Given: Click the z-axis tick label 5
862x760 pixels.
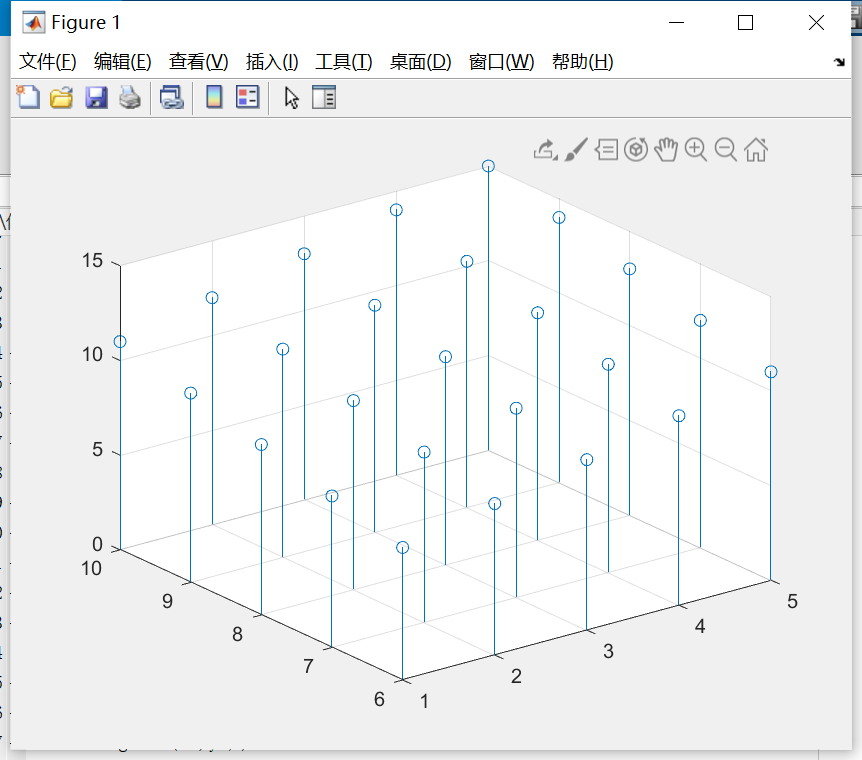Looking at the screenshot, I should [97, 450].
